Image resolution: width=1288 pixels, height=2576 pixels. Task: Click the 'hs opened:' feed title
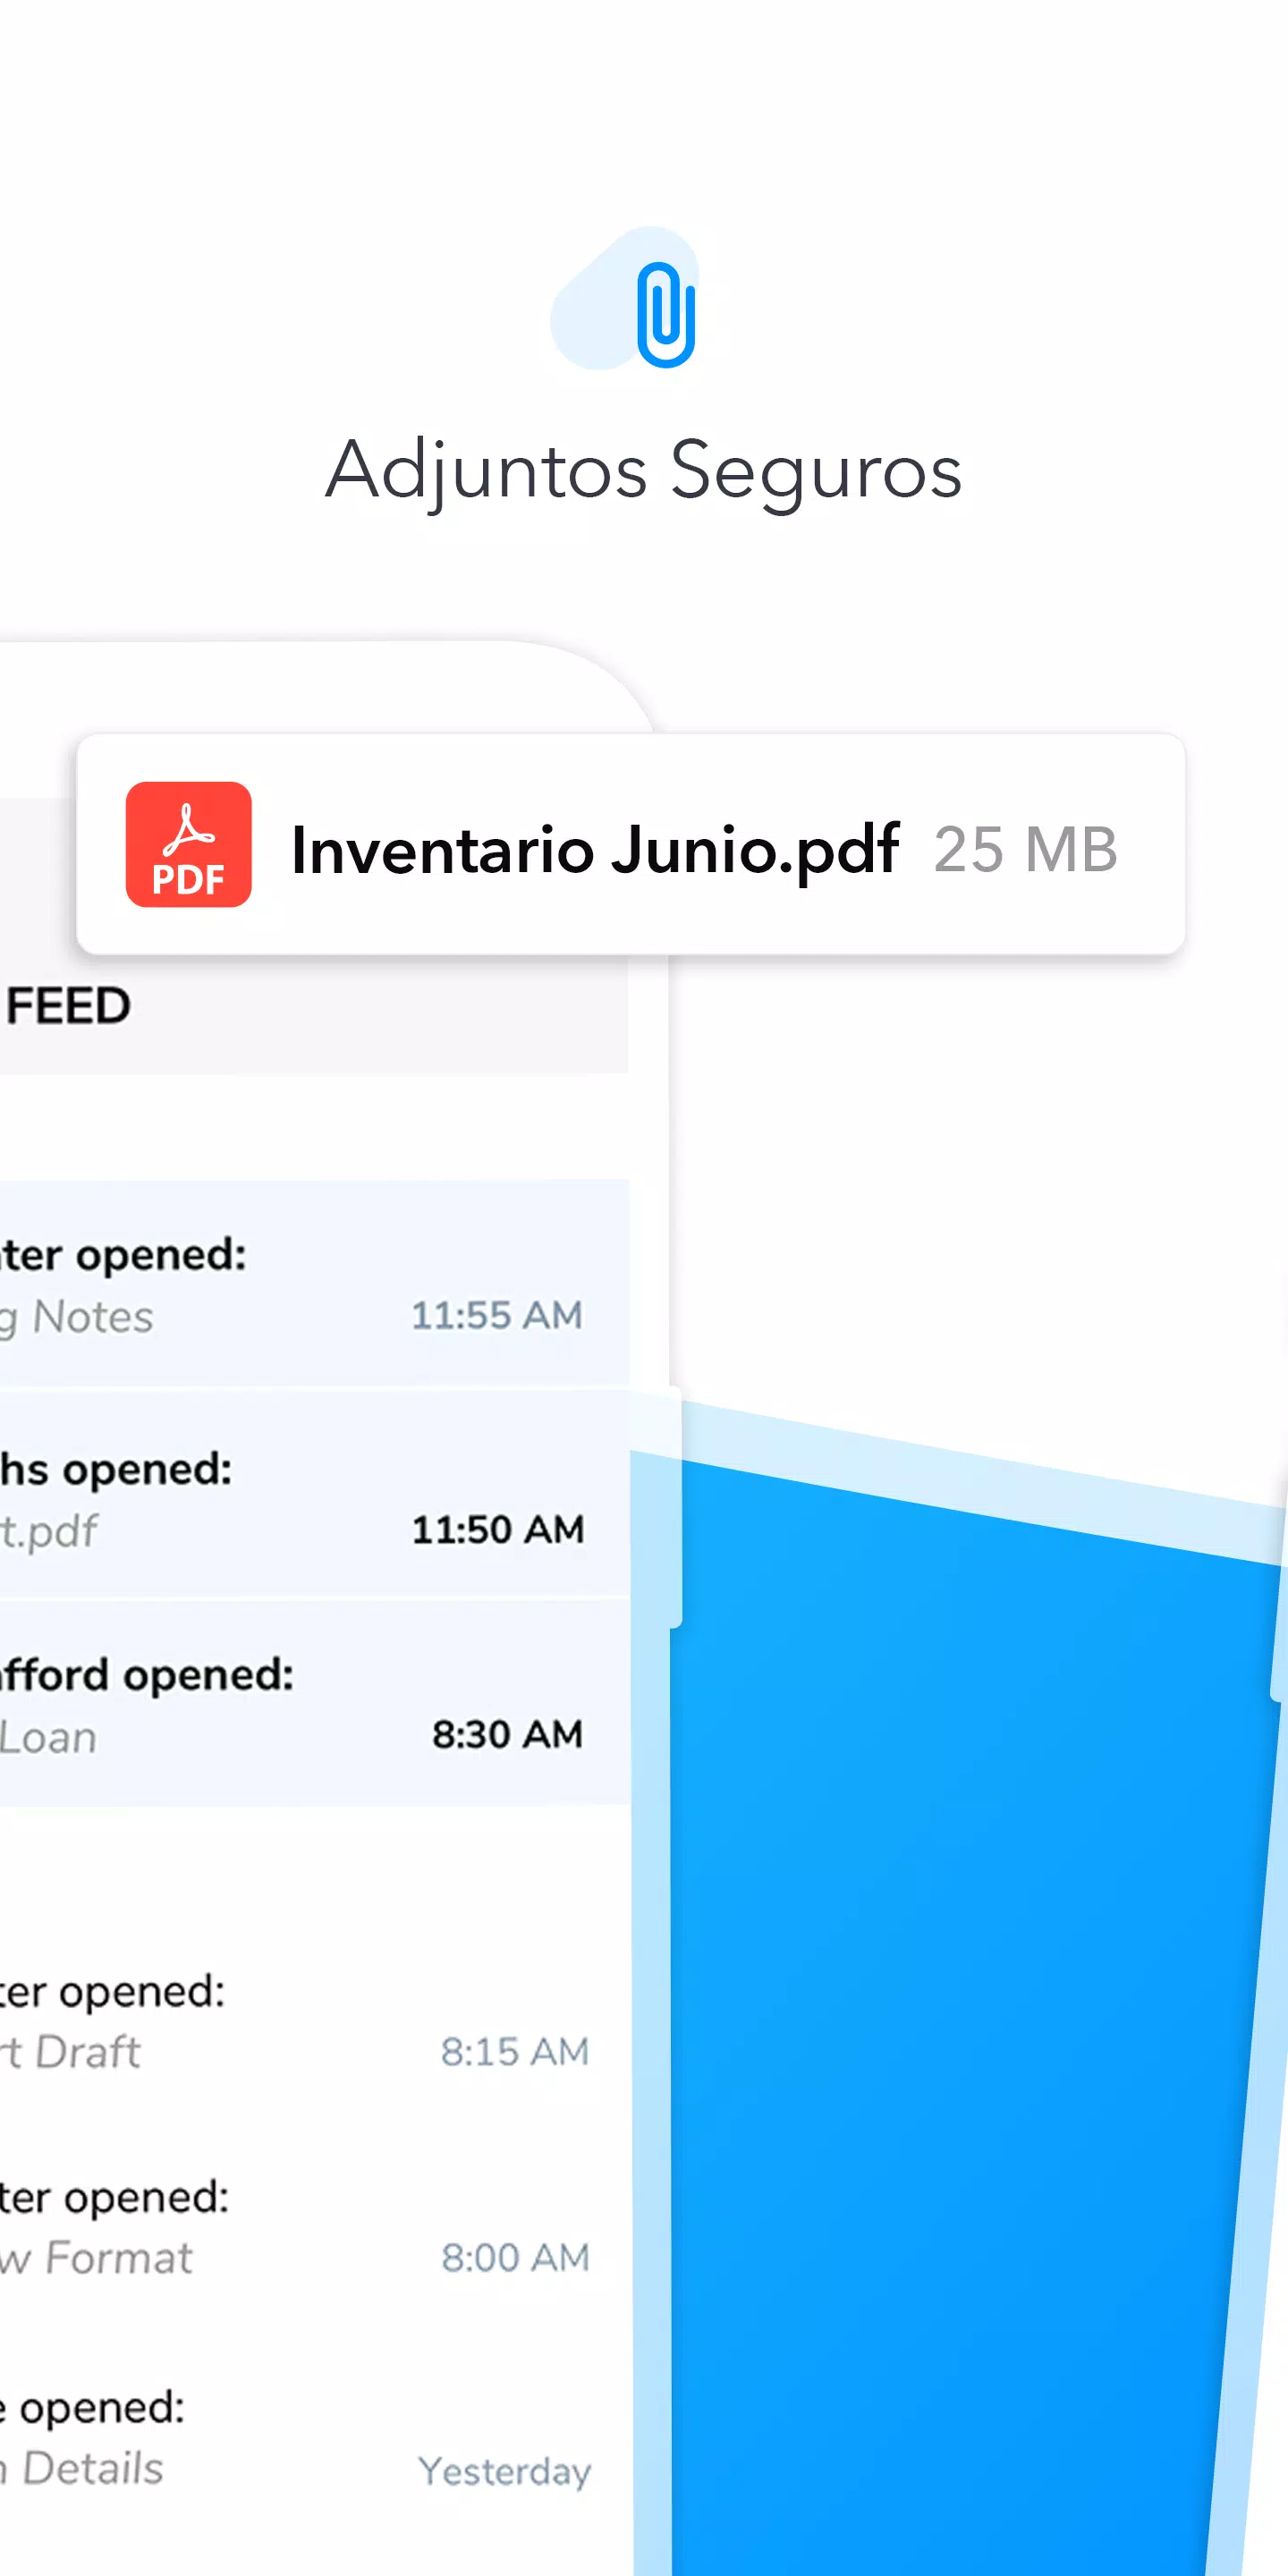115,1470
